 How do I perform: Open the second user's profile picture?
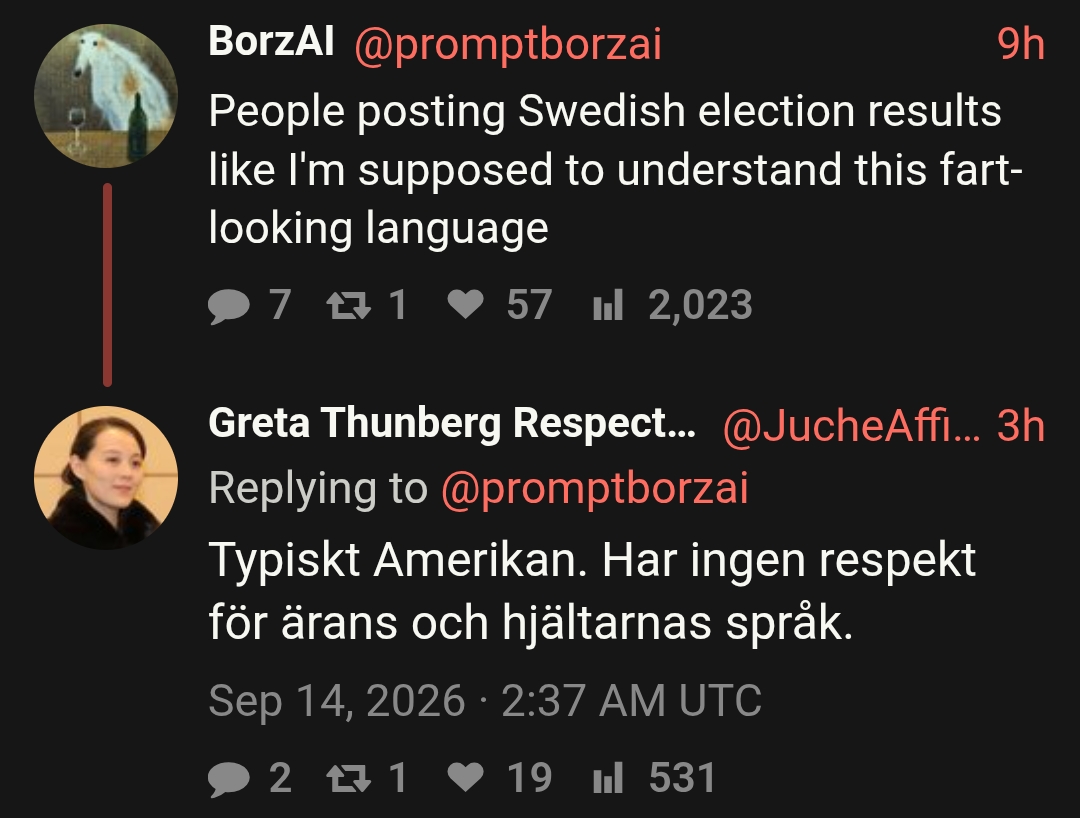point(106,478)
